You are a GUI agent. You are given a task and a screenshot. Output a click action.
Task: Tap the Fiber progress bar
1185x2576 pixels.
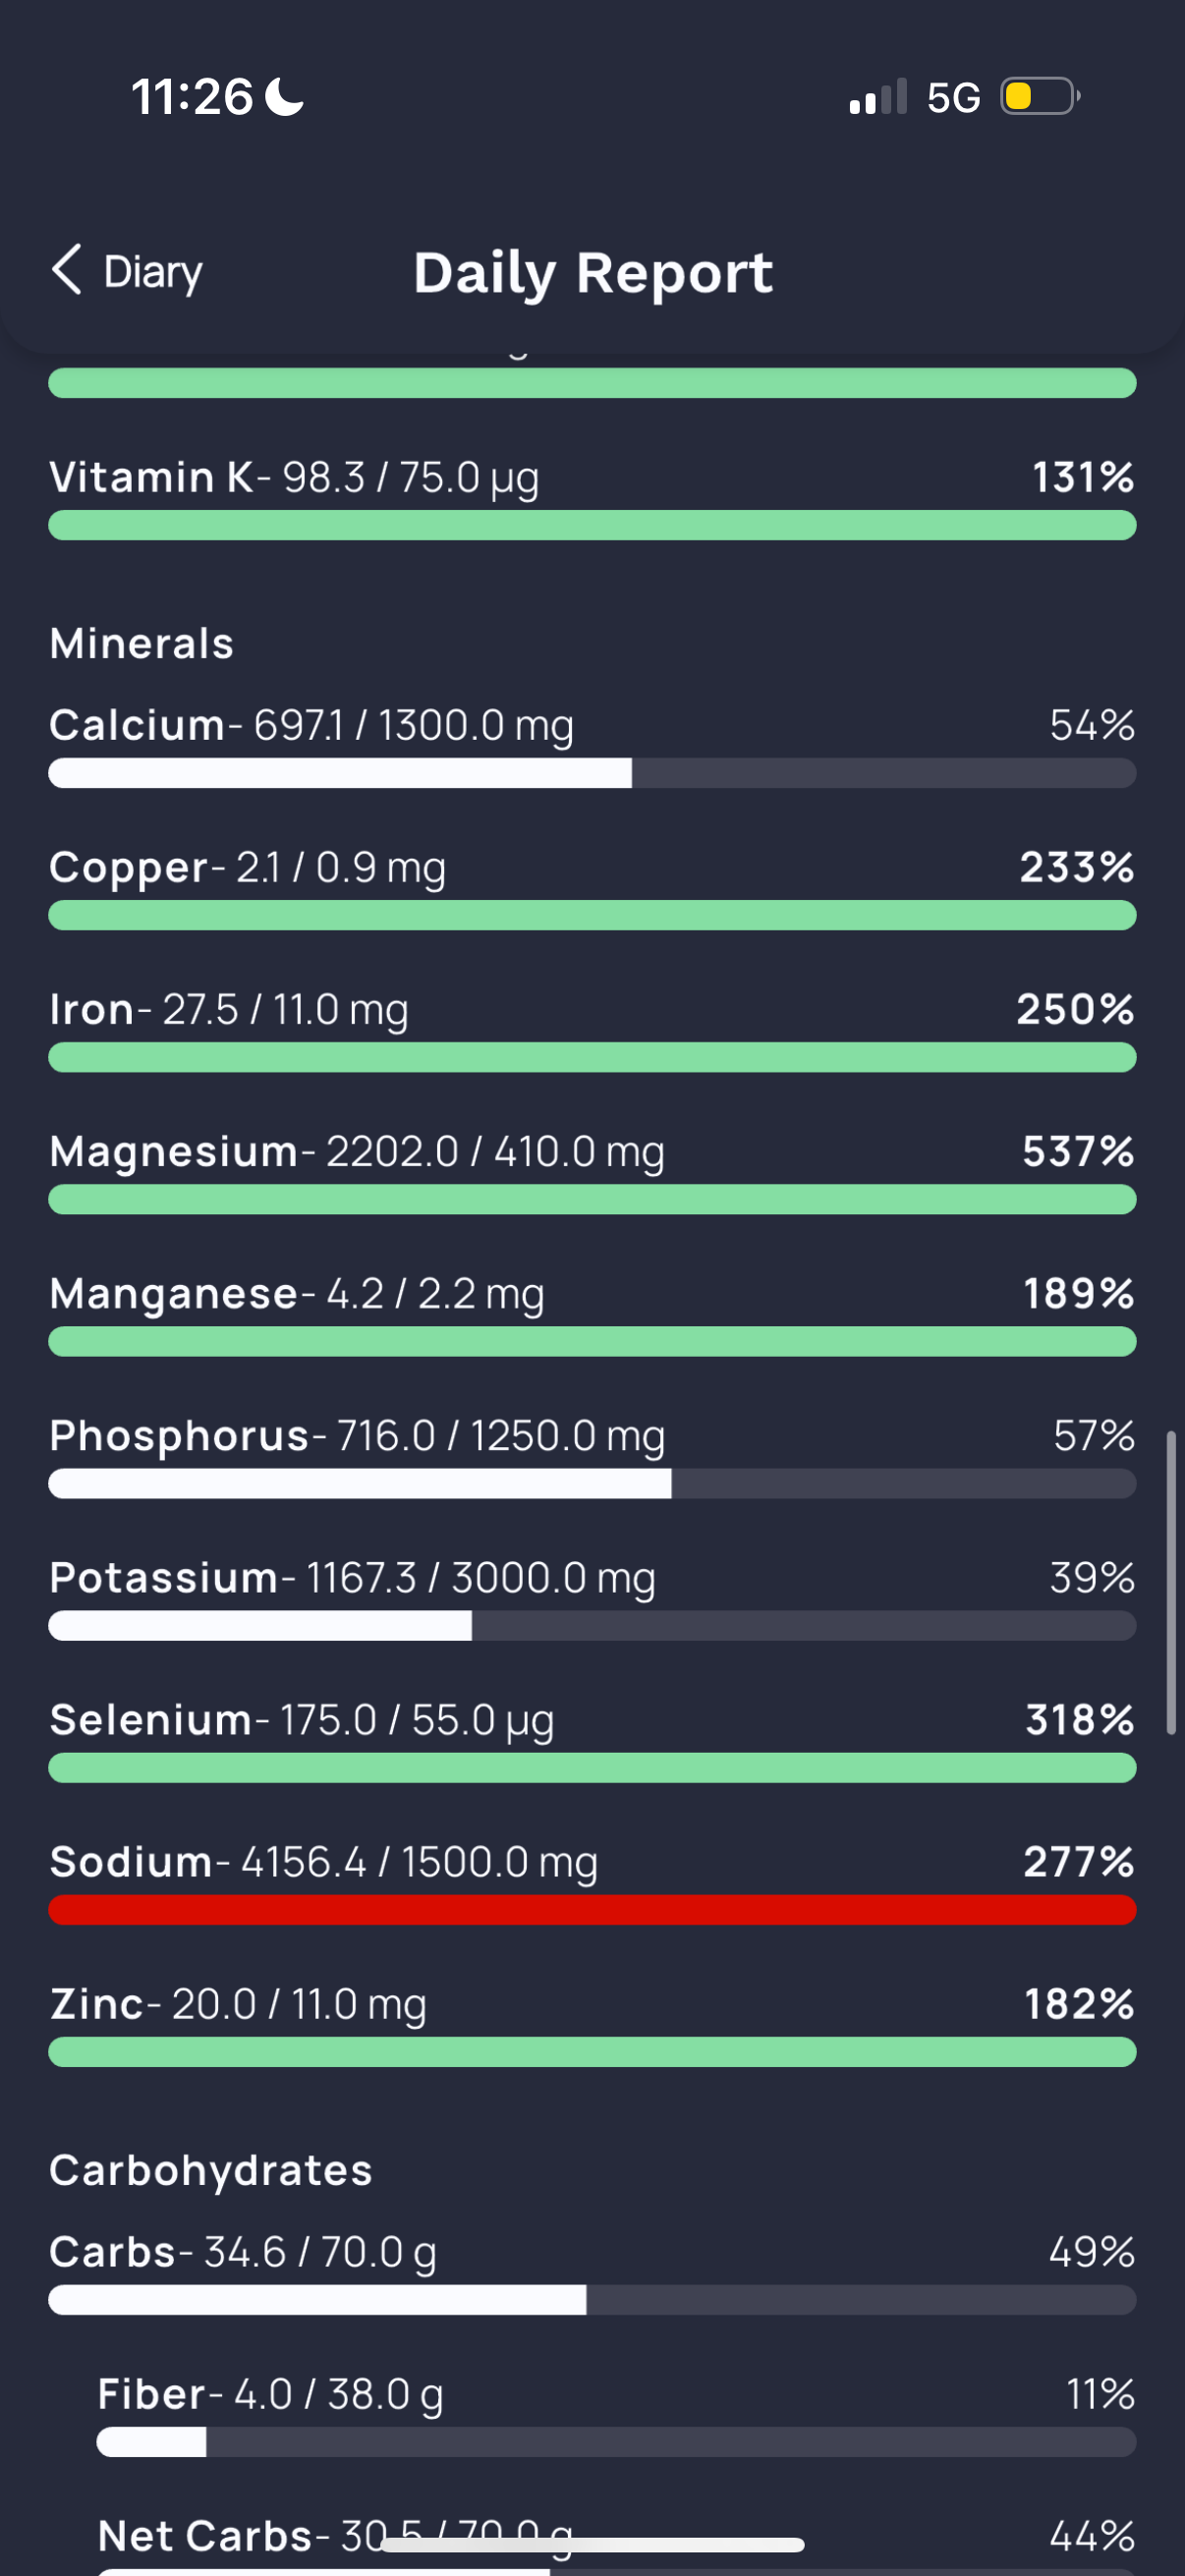pyautogui.click(x=616, y=2442)
